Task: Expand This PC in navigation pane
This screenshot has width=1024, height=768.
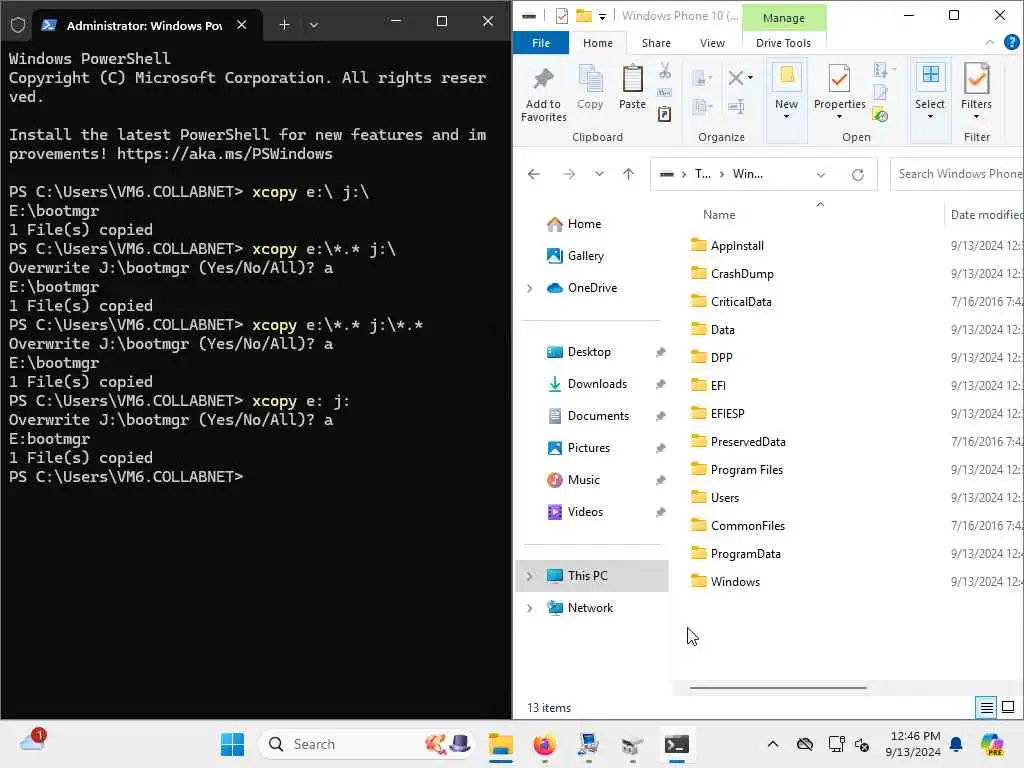Action: tap(530, 576)
